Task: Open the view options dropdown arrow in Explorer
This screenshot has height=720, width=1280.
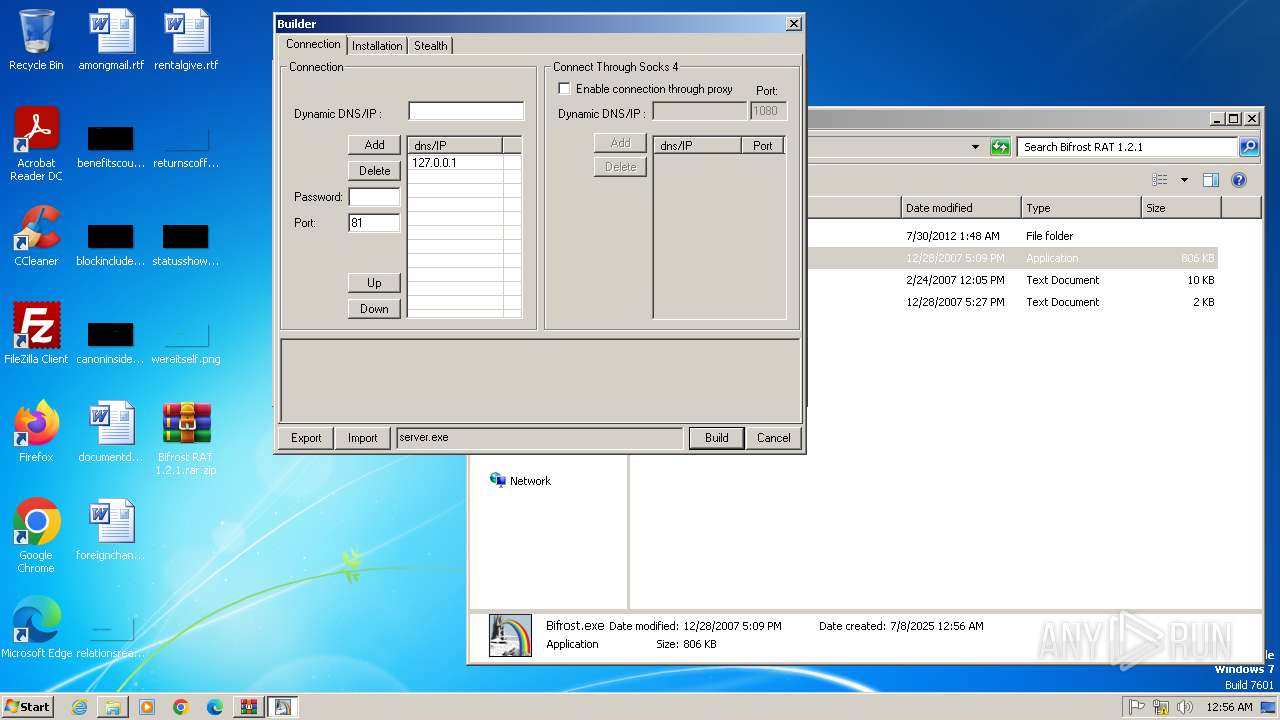Action: tap(1184, 180)
